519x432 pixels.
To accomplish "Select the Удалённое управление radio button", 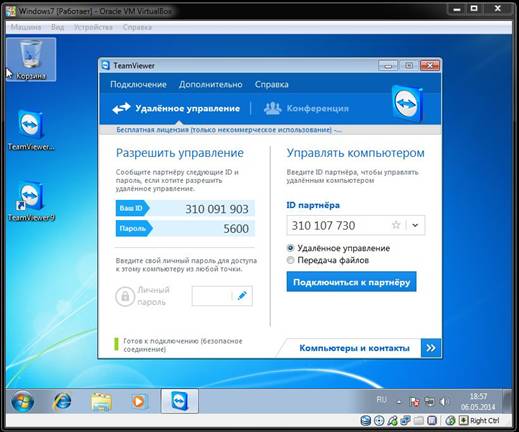I will pyautogui.click(x=290, y=248).
